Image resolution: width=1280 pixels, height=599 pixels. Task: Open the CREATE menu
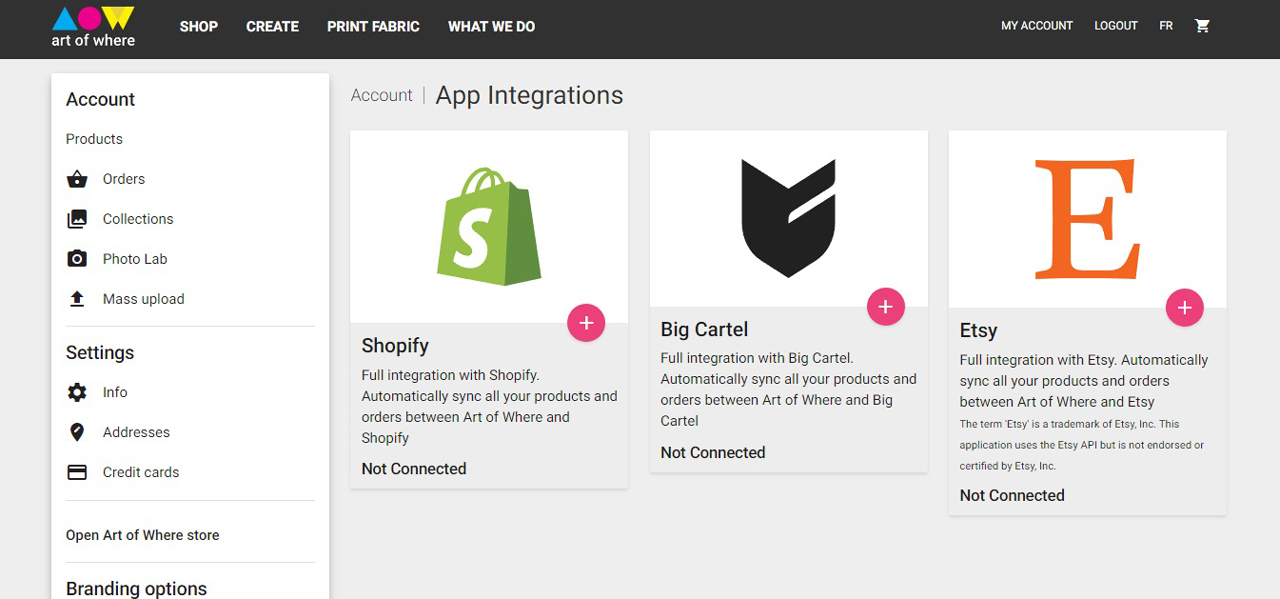tap(273, 27)
